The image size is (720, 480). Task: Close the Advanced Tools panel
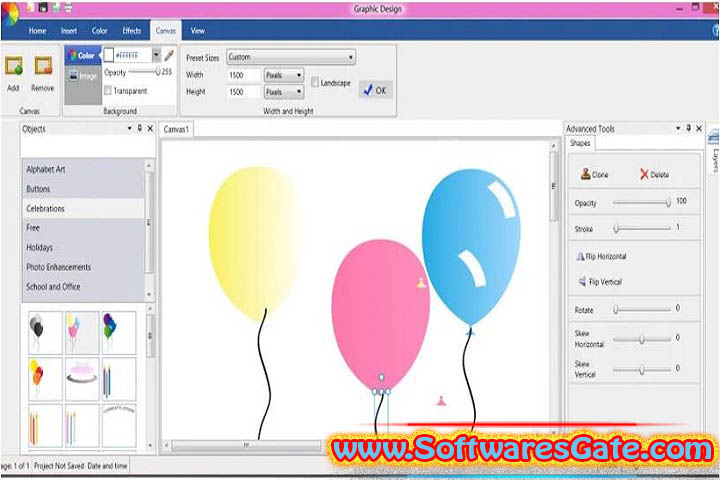pyautogui.click(x=699, y=129)
